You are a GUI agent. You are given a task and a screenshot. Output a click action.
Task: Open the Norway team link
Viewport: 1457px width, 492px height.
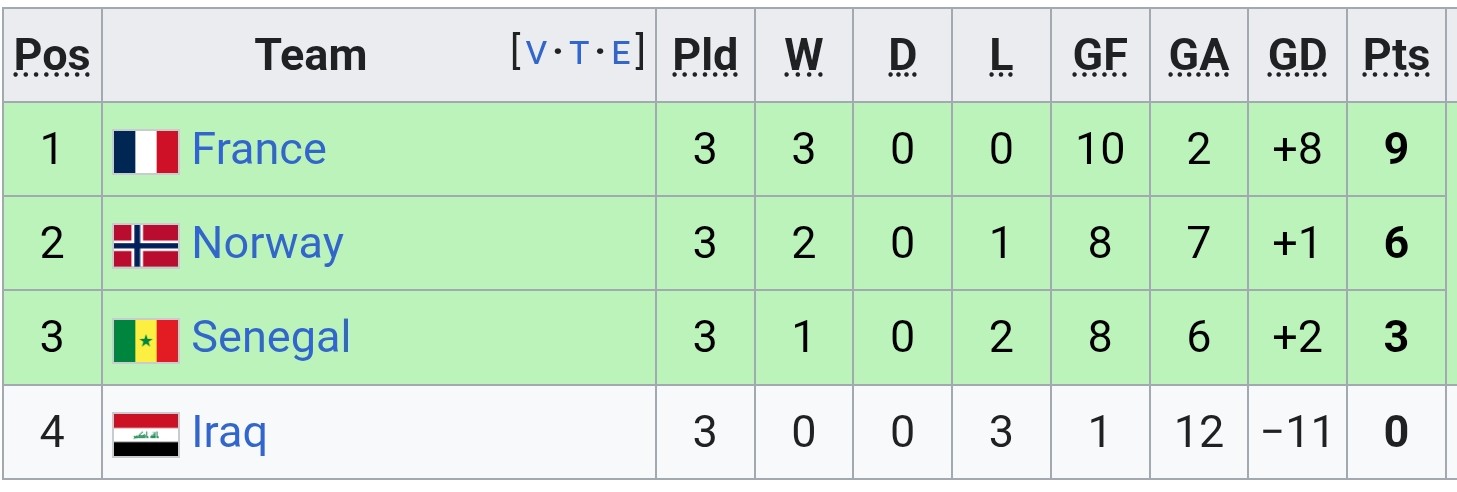pos(267,244)
